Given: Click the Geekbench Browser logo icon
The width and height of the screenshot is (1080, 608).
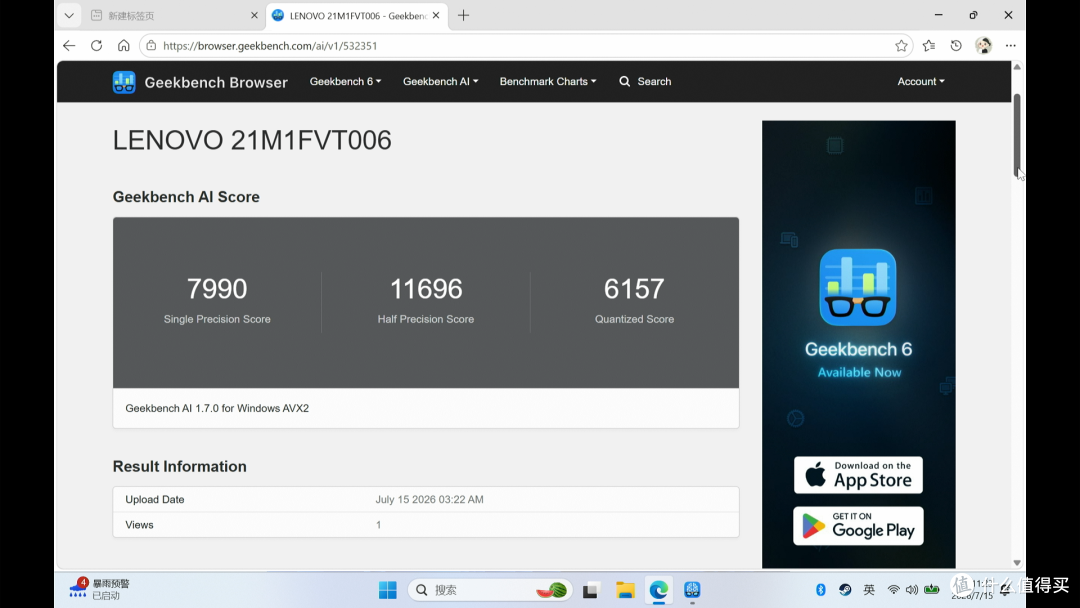Looking at the screenshot, I should (x=124, y=82).
